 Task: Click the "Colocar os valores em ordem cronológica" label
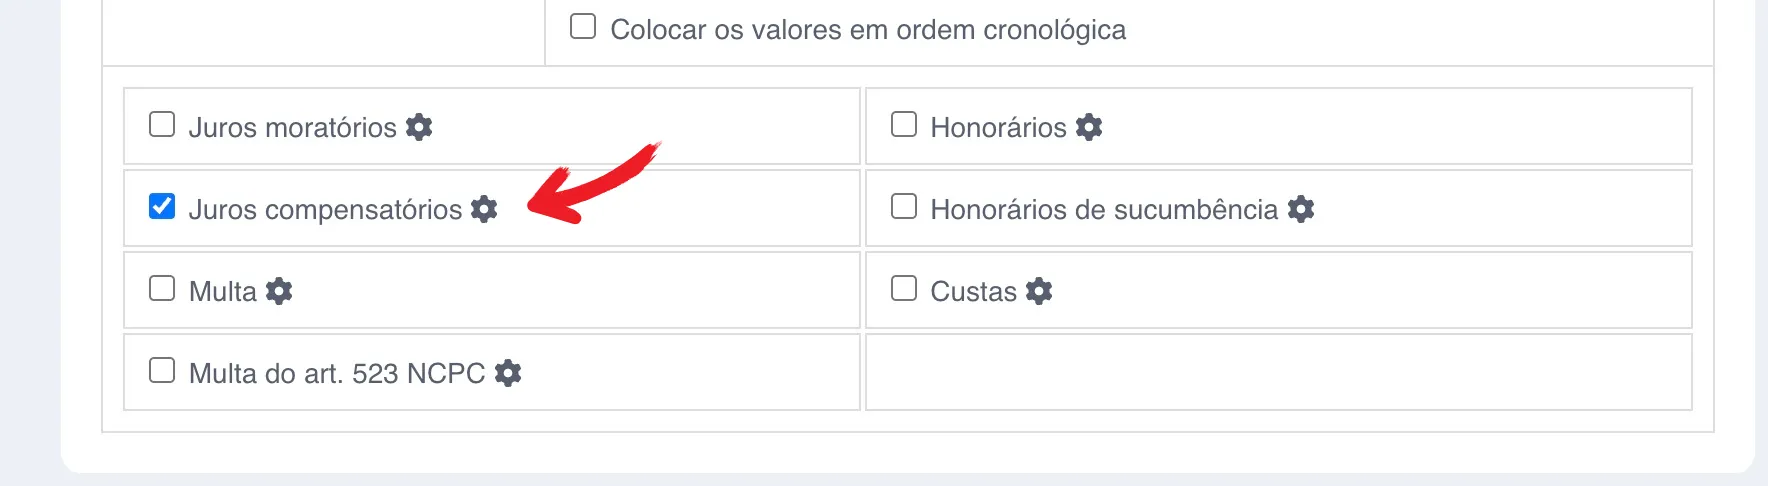[x=868, y=30]
